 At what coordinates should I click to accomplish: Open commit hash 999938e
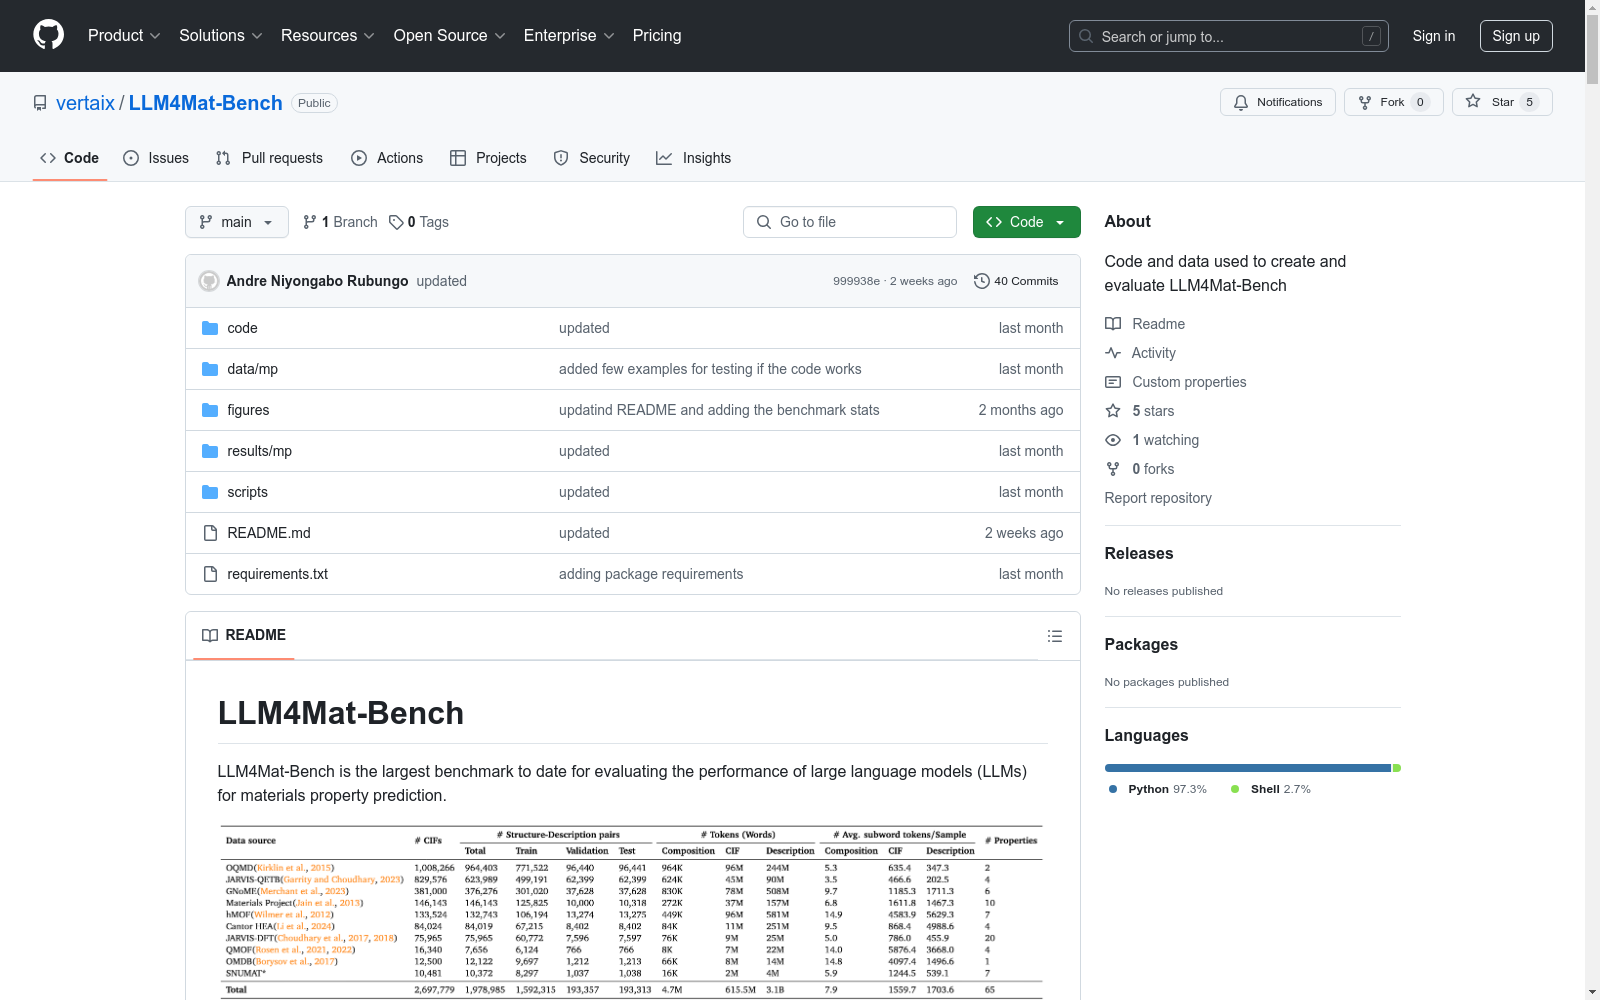857,281
